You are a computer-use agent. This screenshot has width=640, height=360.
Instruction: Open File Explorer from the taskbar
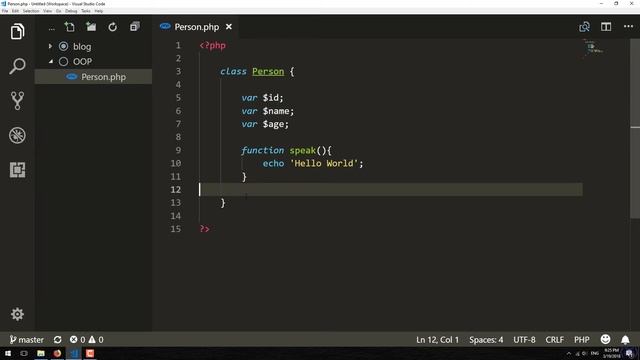(x=40, y=353)
